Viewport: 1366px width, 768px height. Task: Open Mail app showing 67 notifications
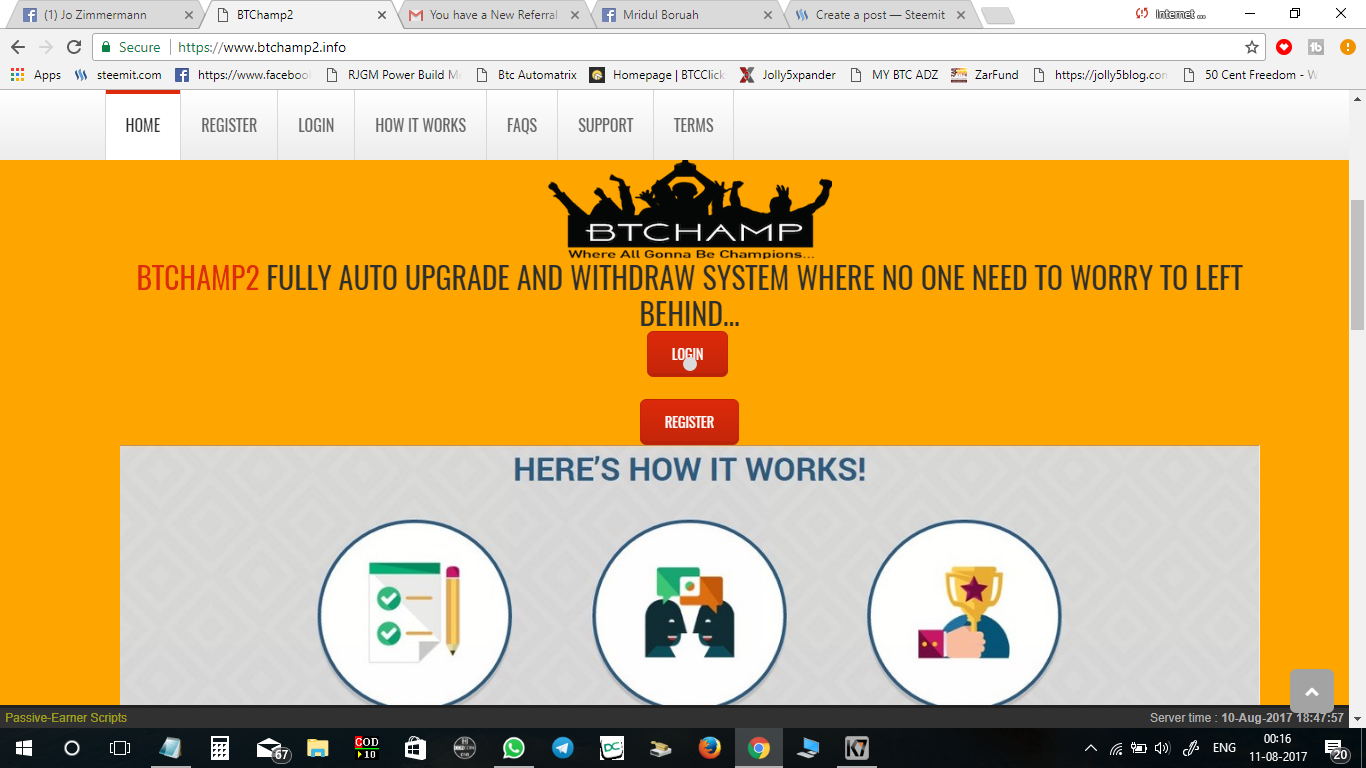268,748
